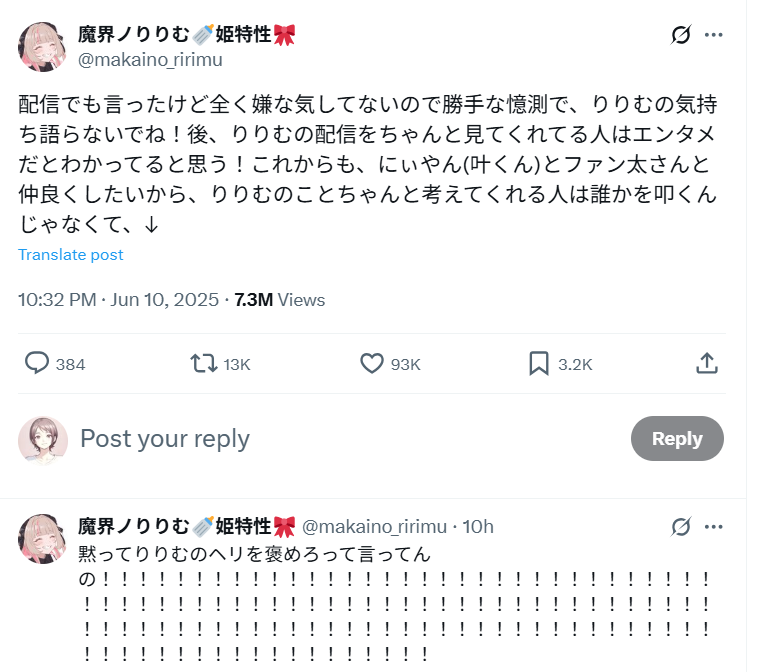The height and width of the screenshot is (672, 782).
Task: Click the Grok icon on the main post
Action: (x=681, y=35)
